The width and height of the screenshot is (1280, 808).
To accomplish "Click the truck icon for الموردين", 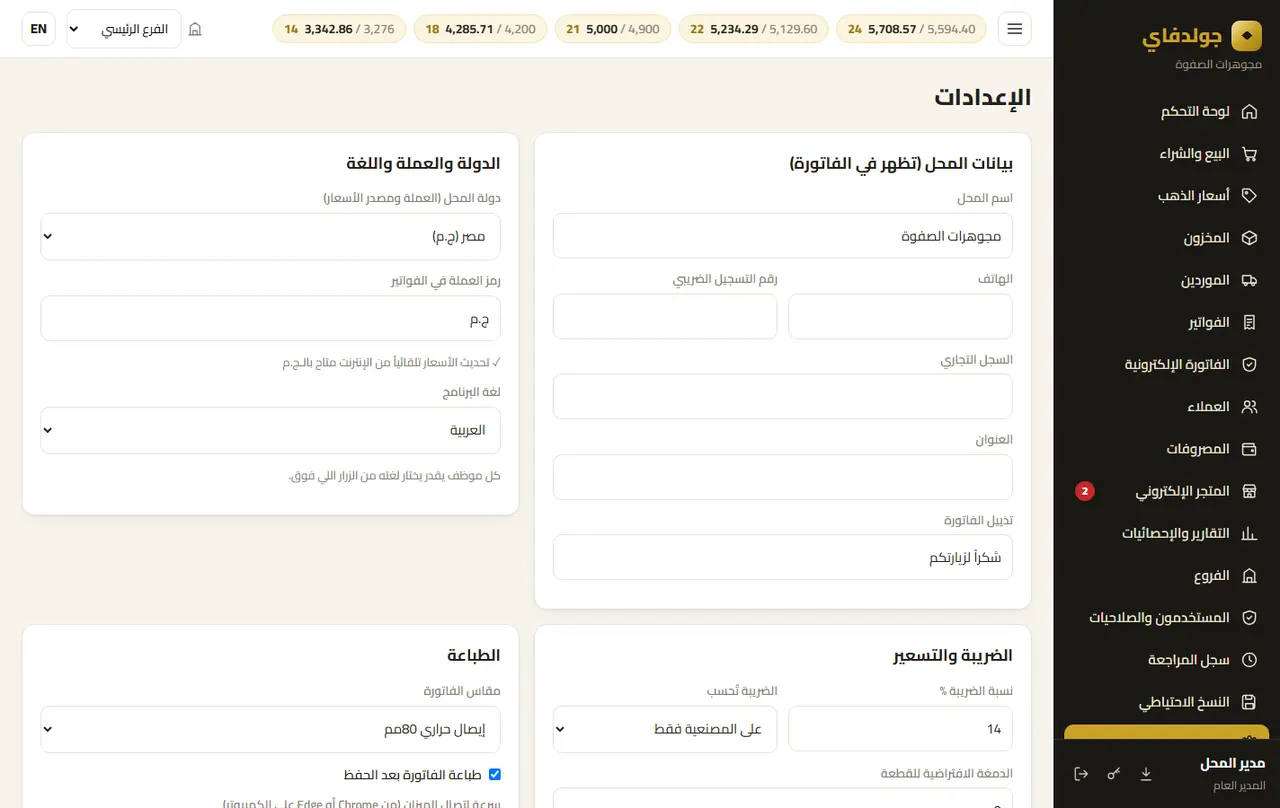I will click(1249, 281).
